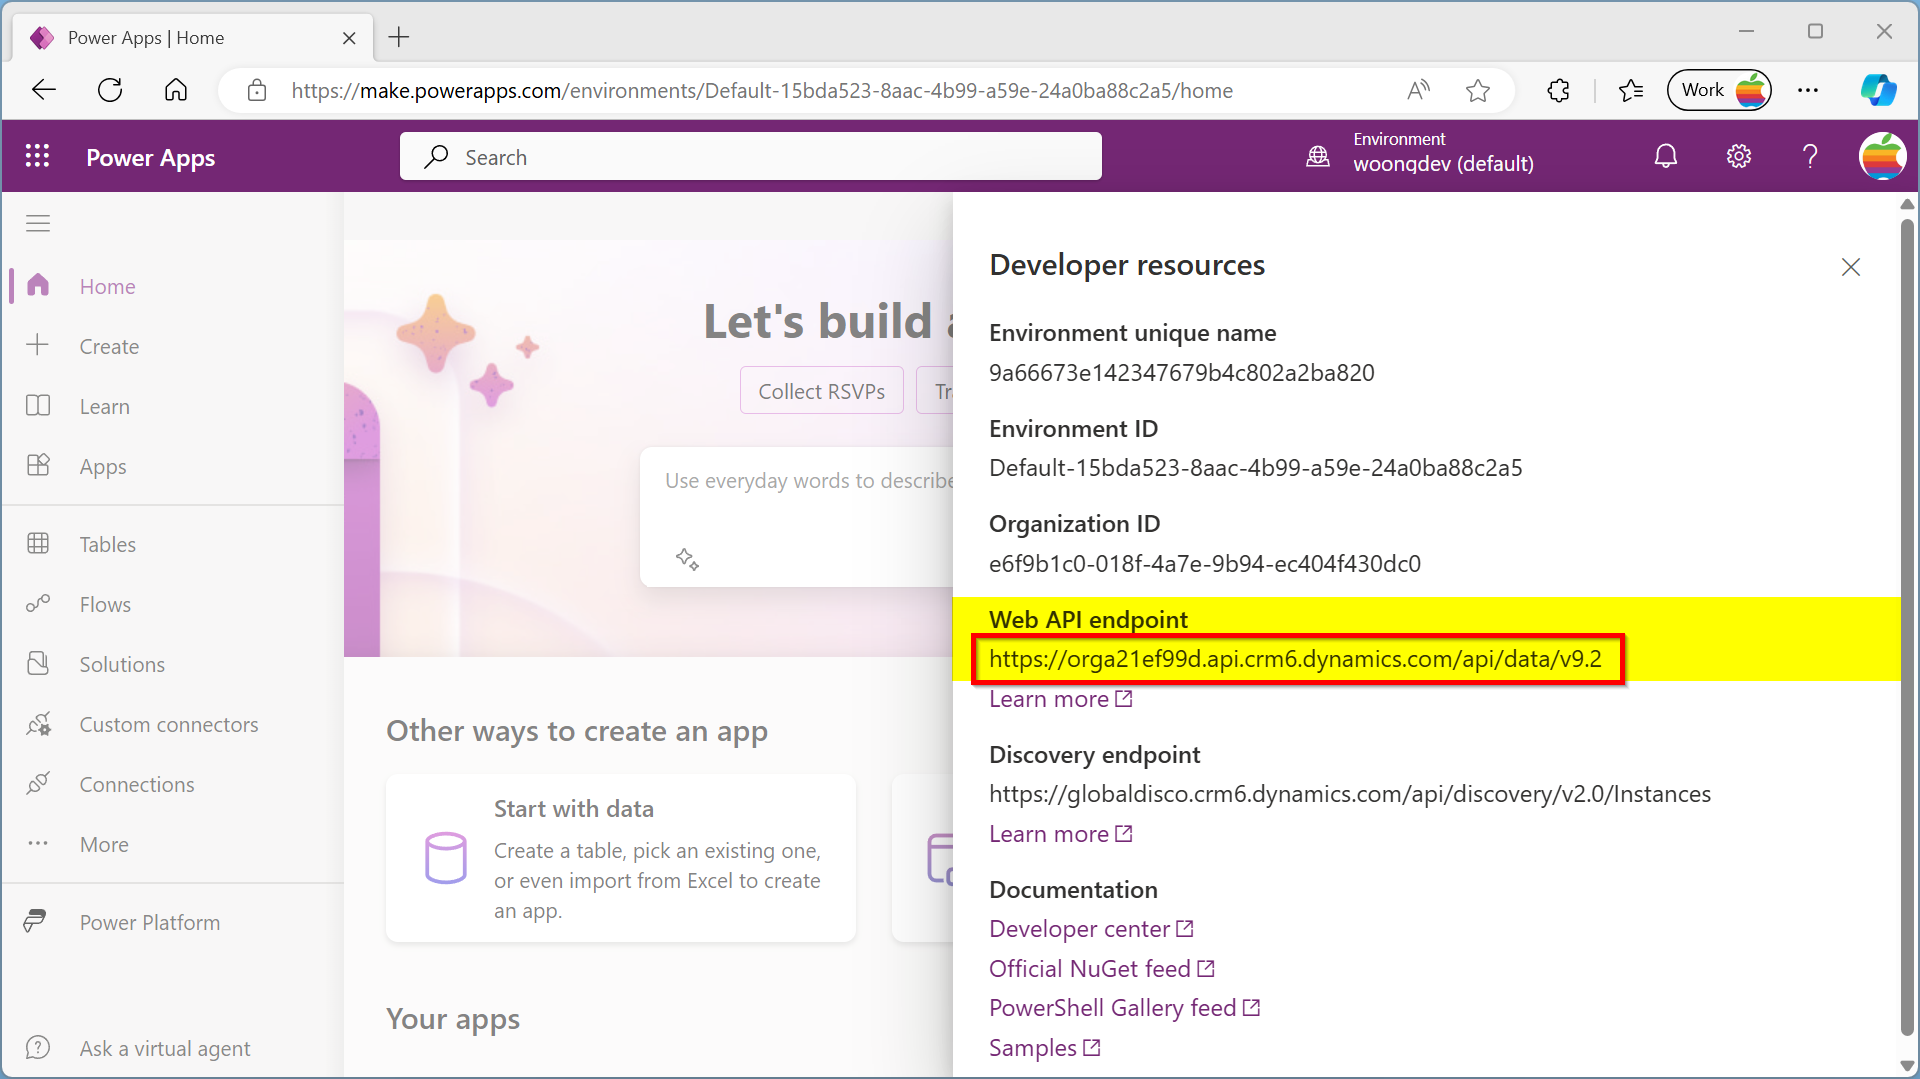Open the PowerShell Gallery feed link

pos(1124,1008)
